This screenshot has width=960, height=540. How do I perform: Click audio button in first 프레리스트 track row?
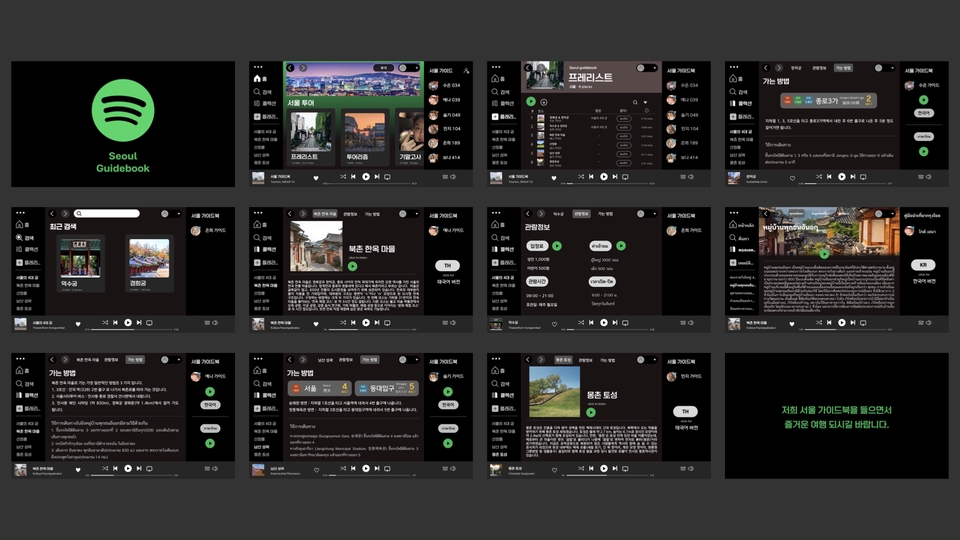coord(623,119)
